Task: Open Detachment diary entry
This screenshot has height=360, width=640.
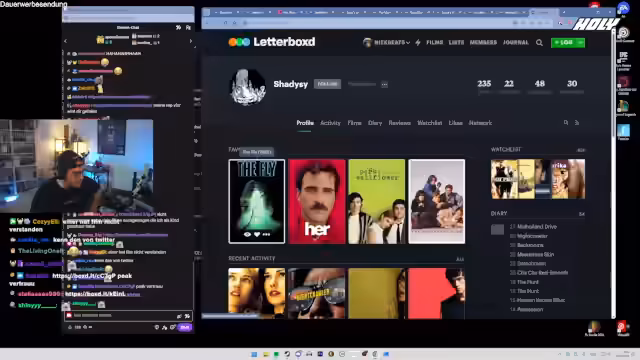Action: pos(531,264)
